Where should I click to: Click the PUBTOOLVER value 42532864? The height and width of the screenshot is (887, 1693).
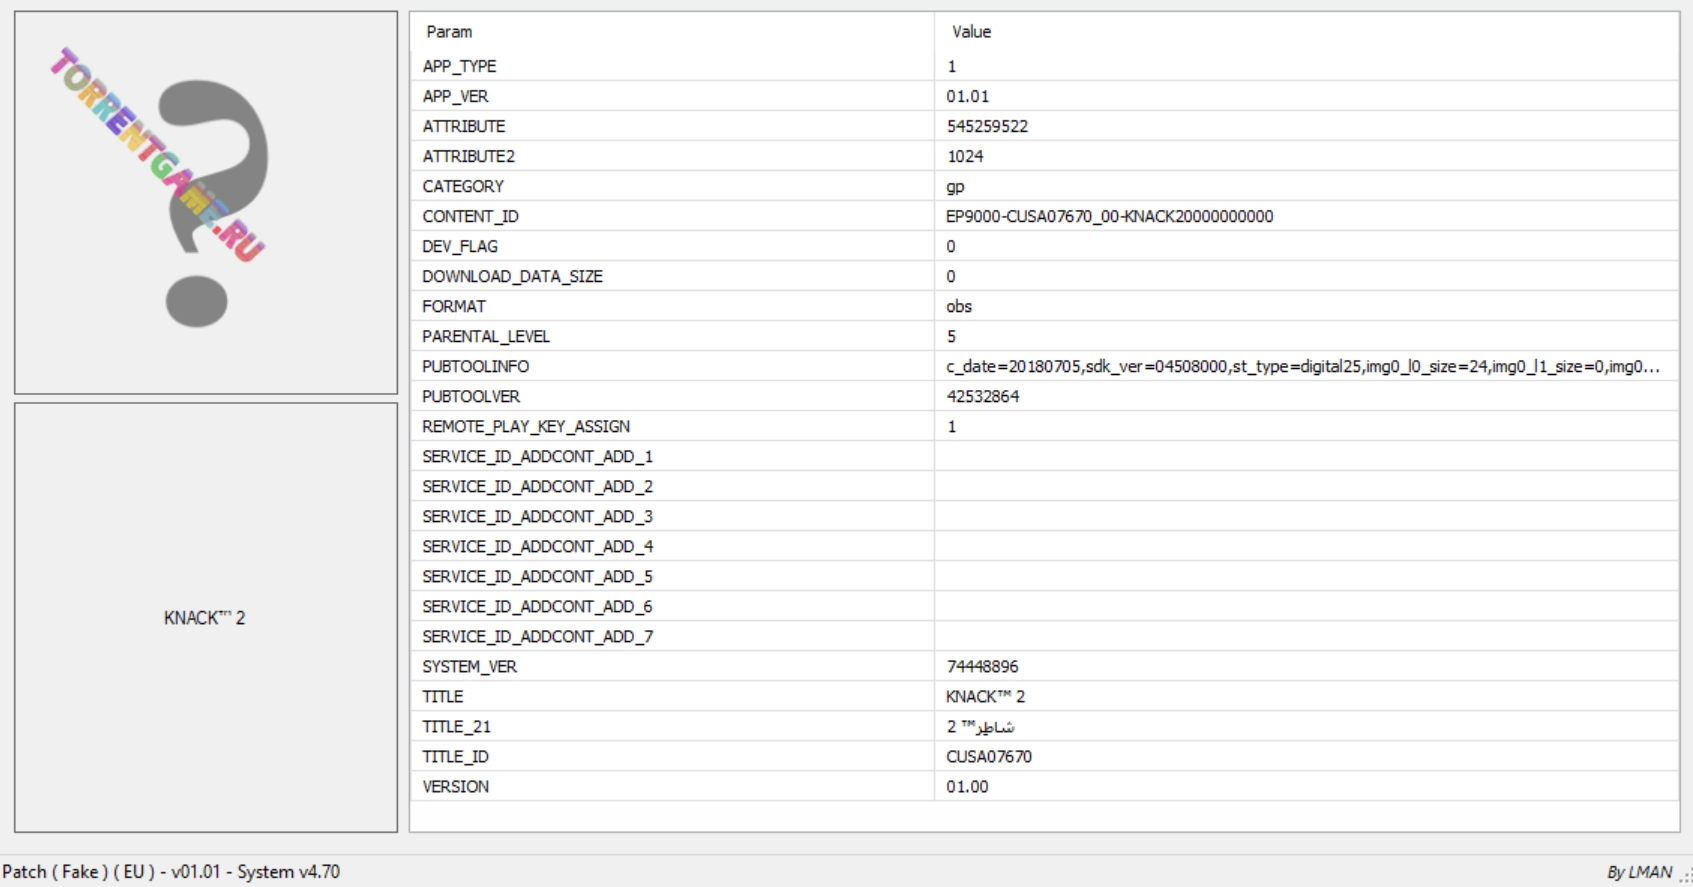tap(982, 396)
